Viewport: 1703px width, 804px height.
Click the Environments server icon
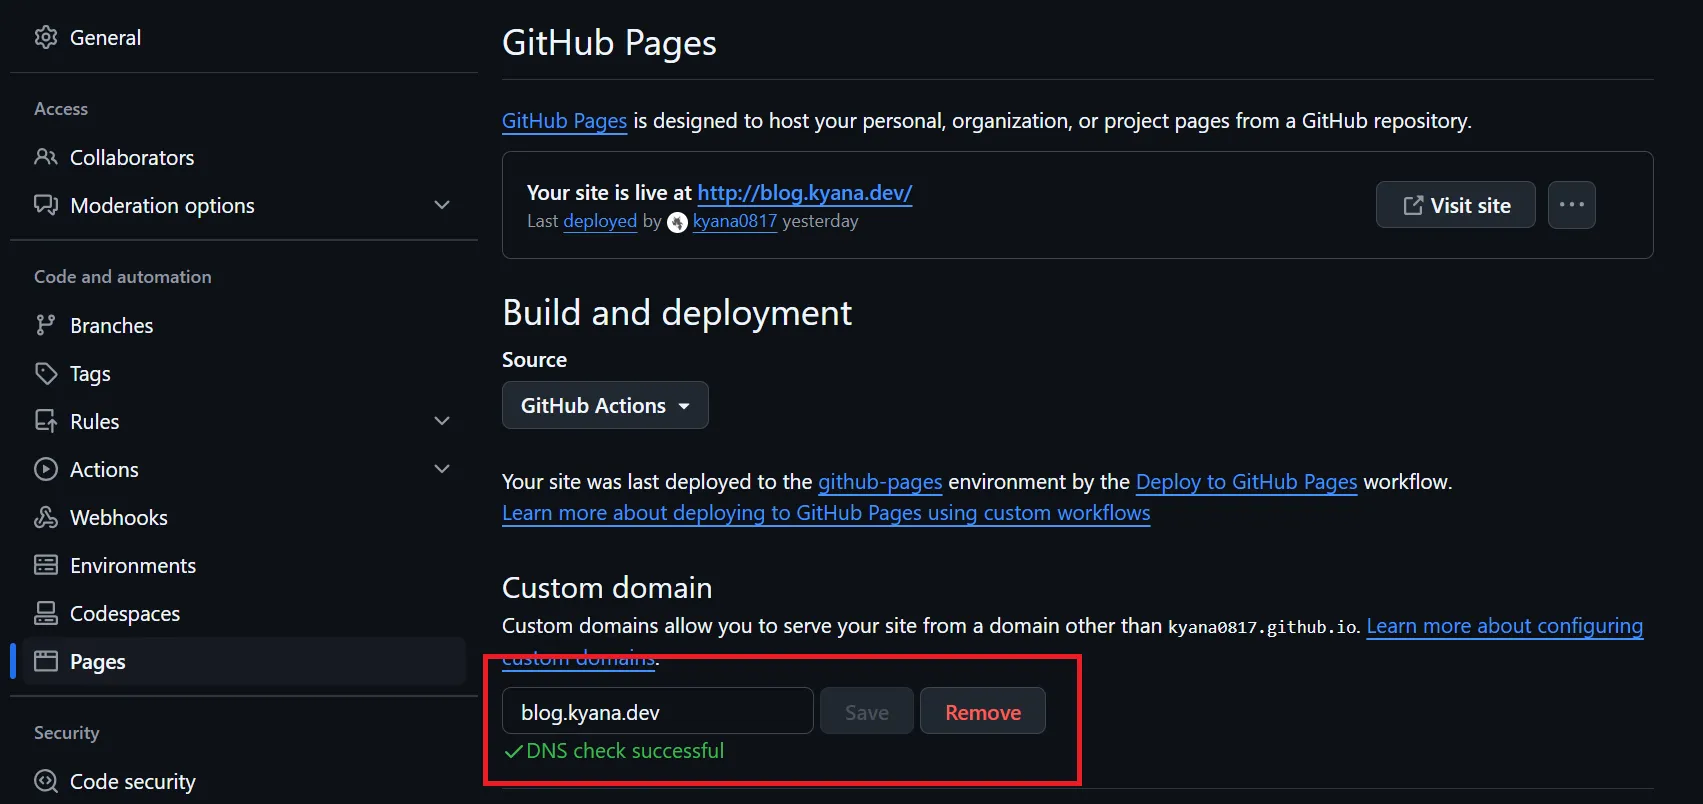pos(45,565)
